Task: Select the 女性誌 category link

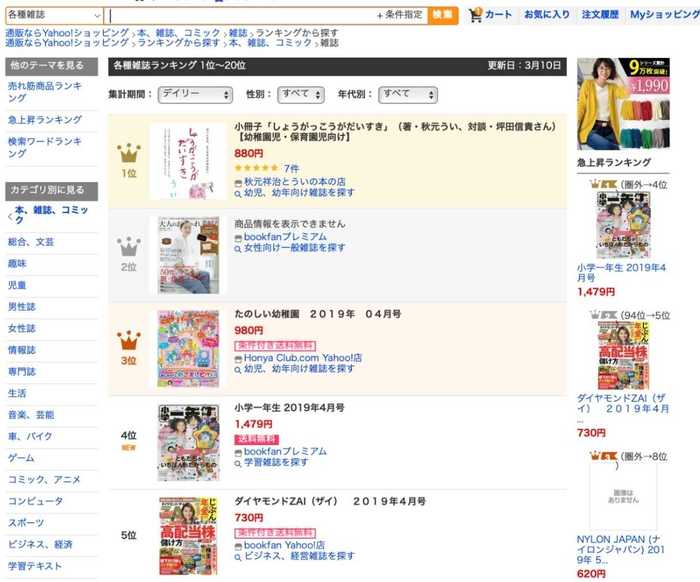Action: tap(21, 328)
